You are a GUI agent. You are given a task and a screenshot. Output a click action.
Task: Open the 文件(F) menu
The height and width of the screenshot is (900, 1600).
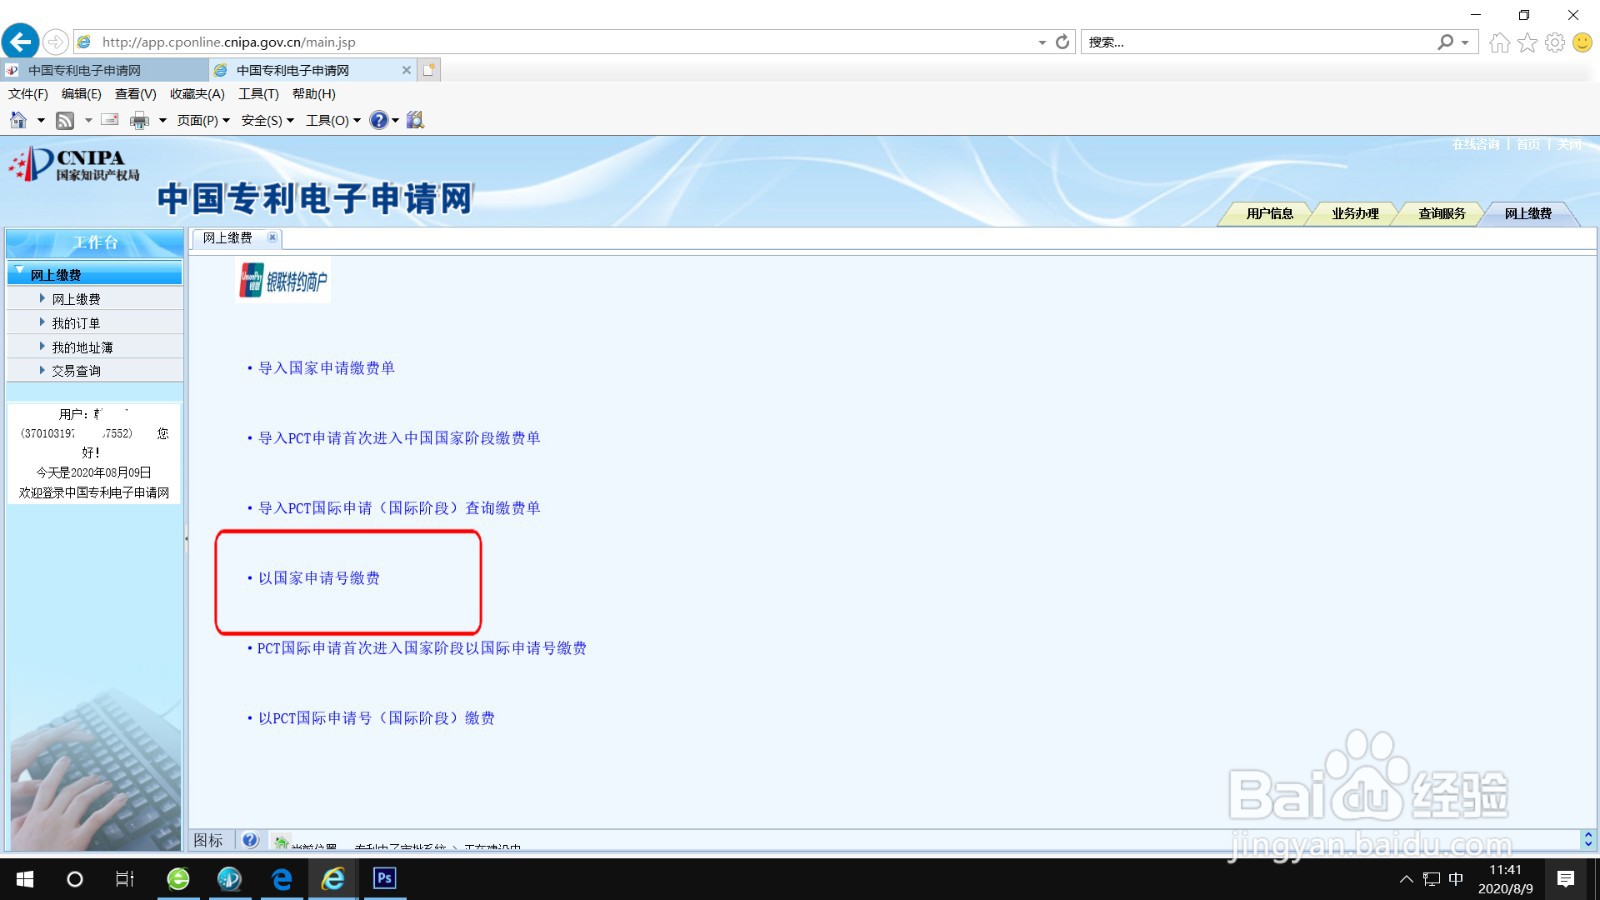click(28, 94)
